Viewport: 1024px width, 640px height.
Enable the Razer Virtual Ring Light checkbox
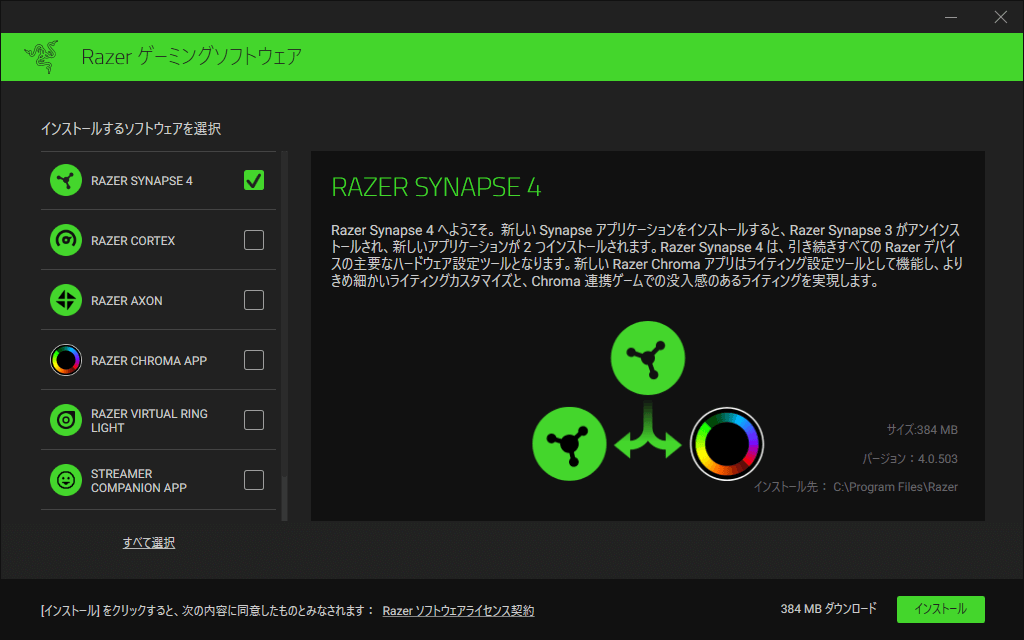tap(254, 420)
